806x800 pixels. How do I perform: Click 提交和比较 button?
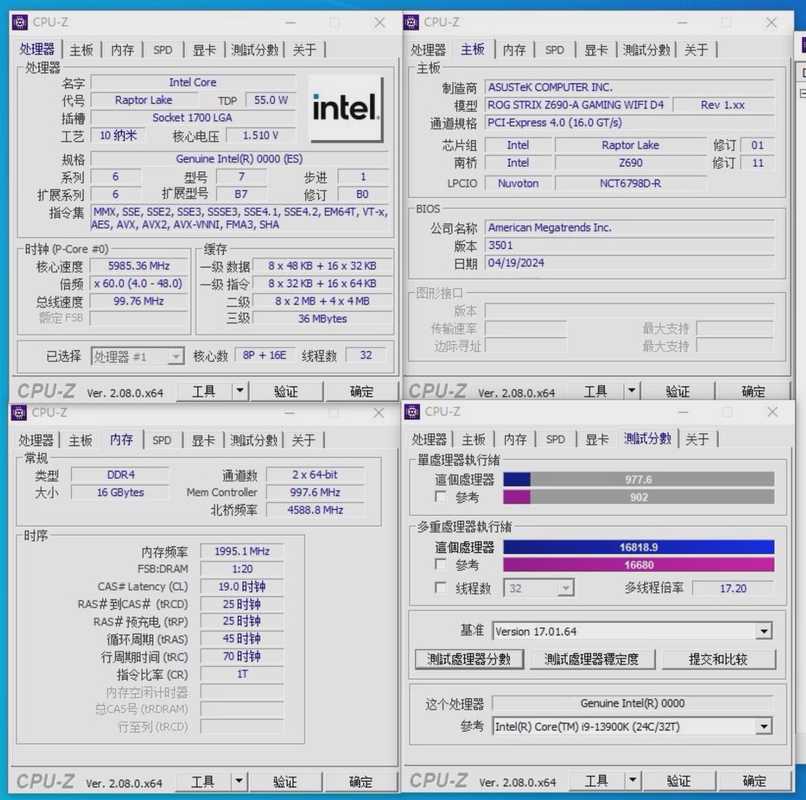718,659
